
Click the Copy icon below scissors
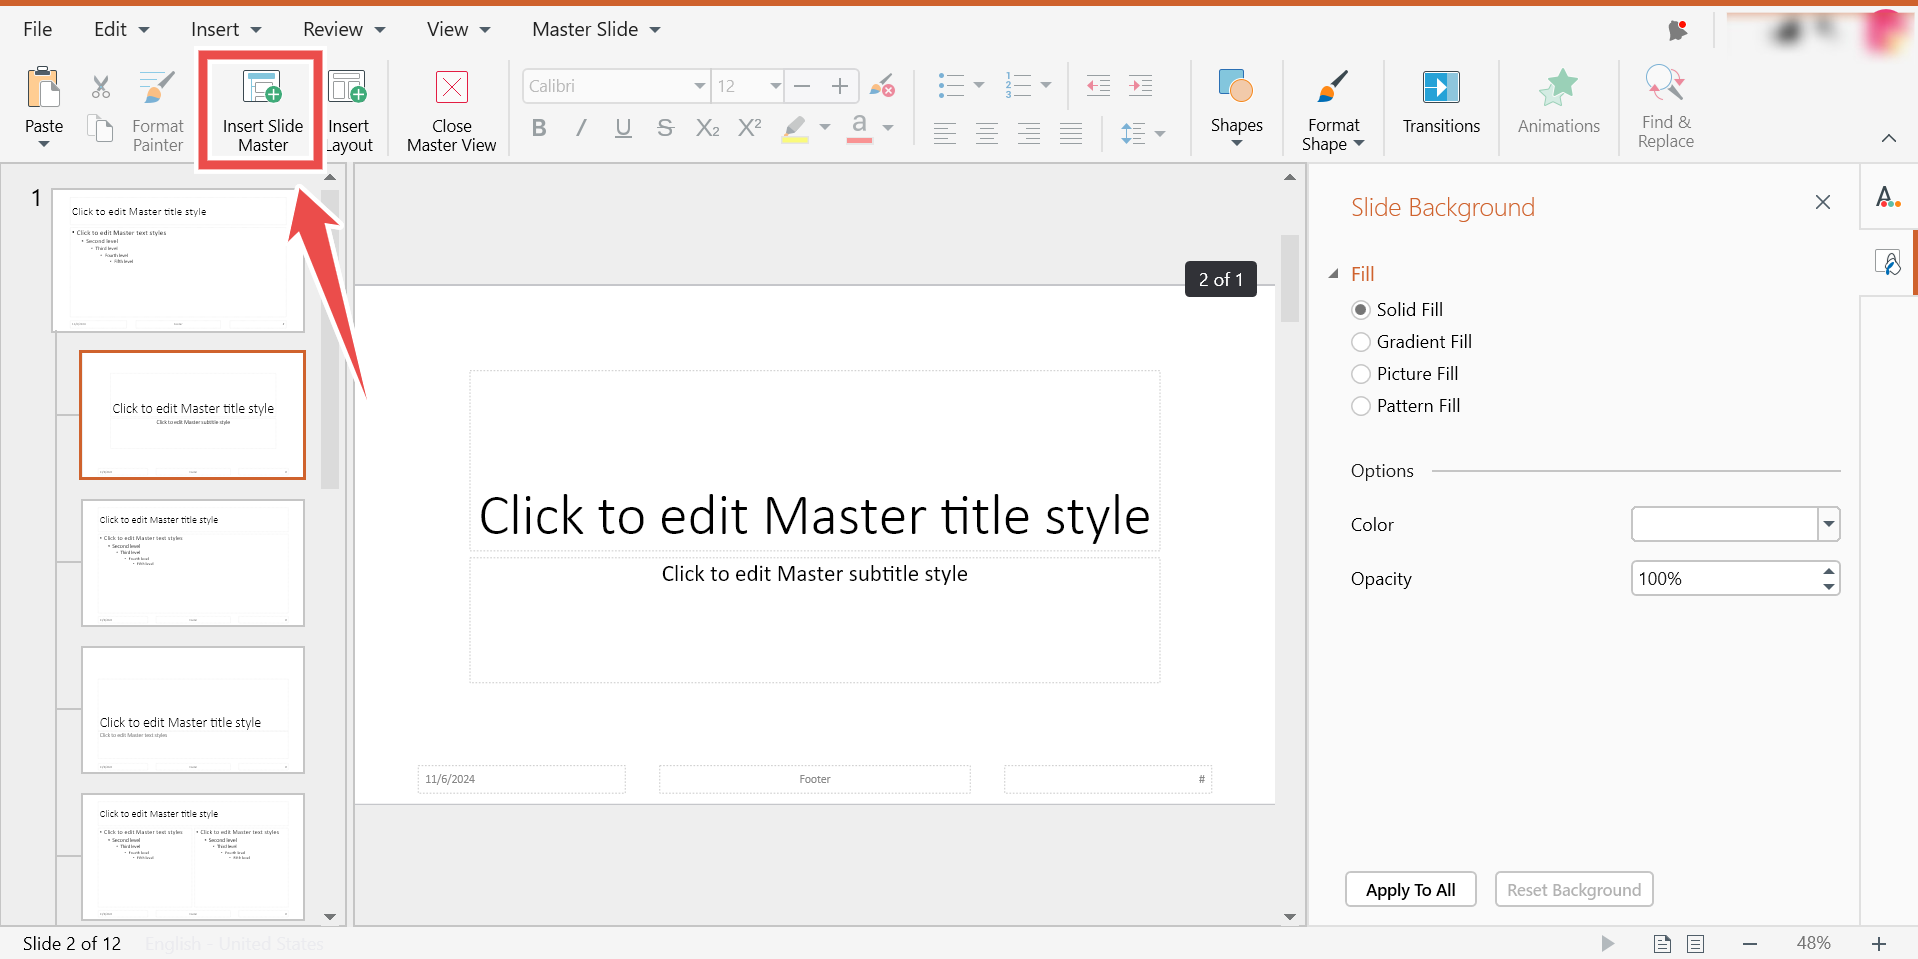click(x=101, y=128)
